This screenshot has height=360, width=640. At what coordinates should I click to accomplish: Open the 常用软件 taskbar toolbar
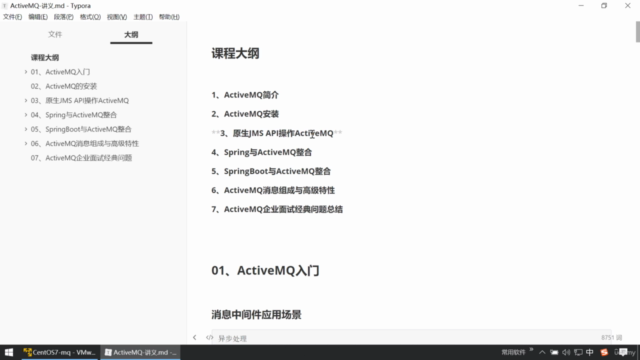pos(513,352)
